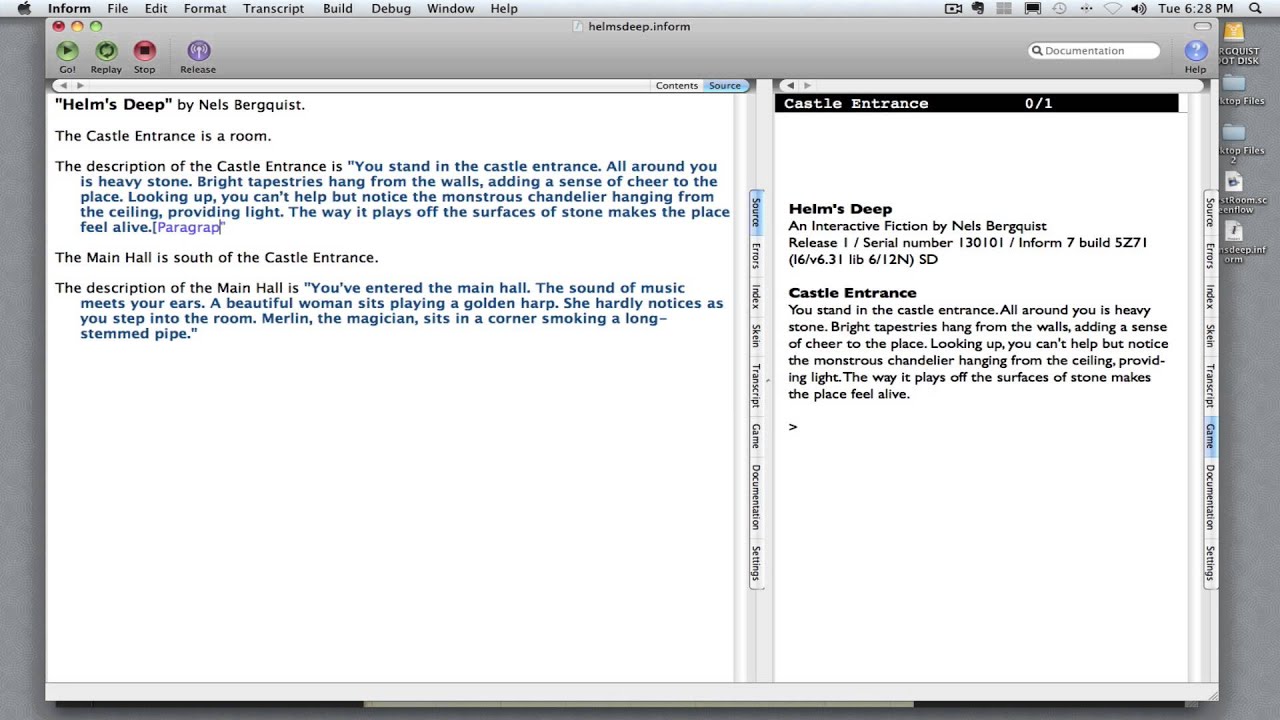Screen dimensions: 1280x720
Task: Click 'The Main Hall is south' source line
Action: pos(217,258)
